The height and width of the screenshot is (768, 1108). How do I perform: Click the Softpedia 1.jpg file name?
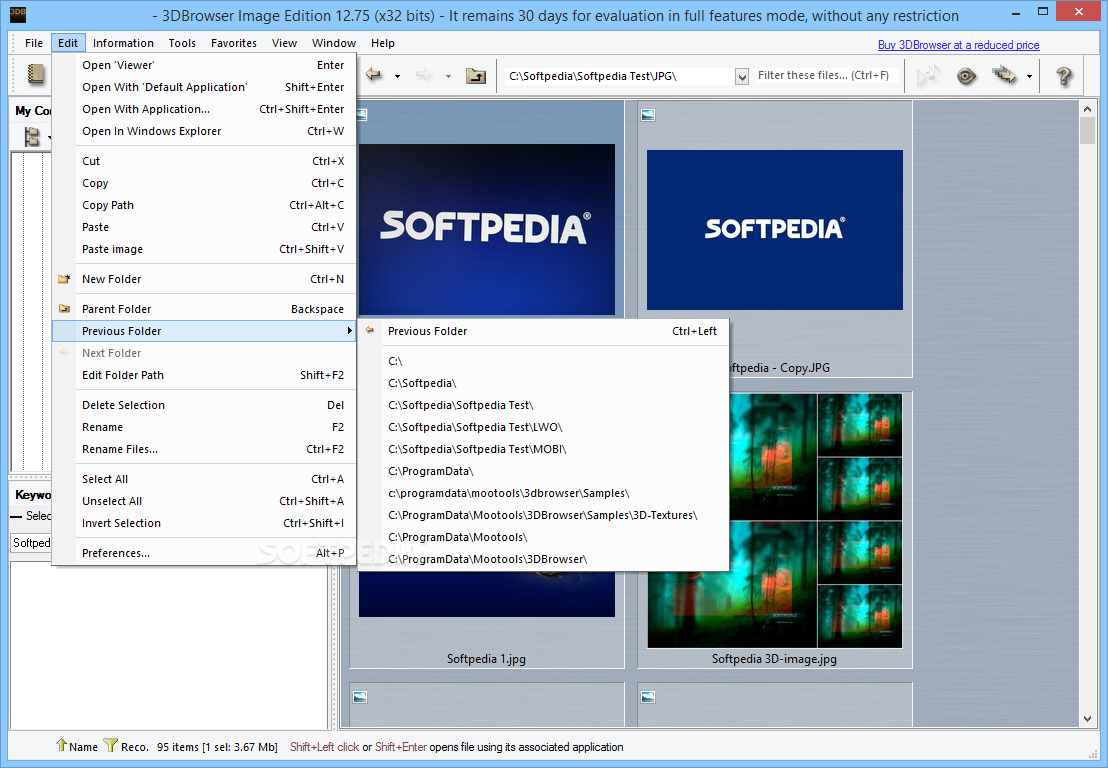pos(486,658)
